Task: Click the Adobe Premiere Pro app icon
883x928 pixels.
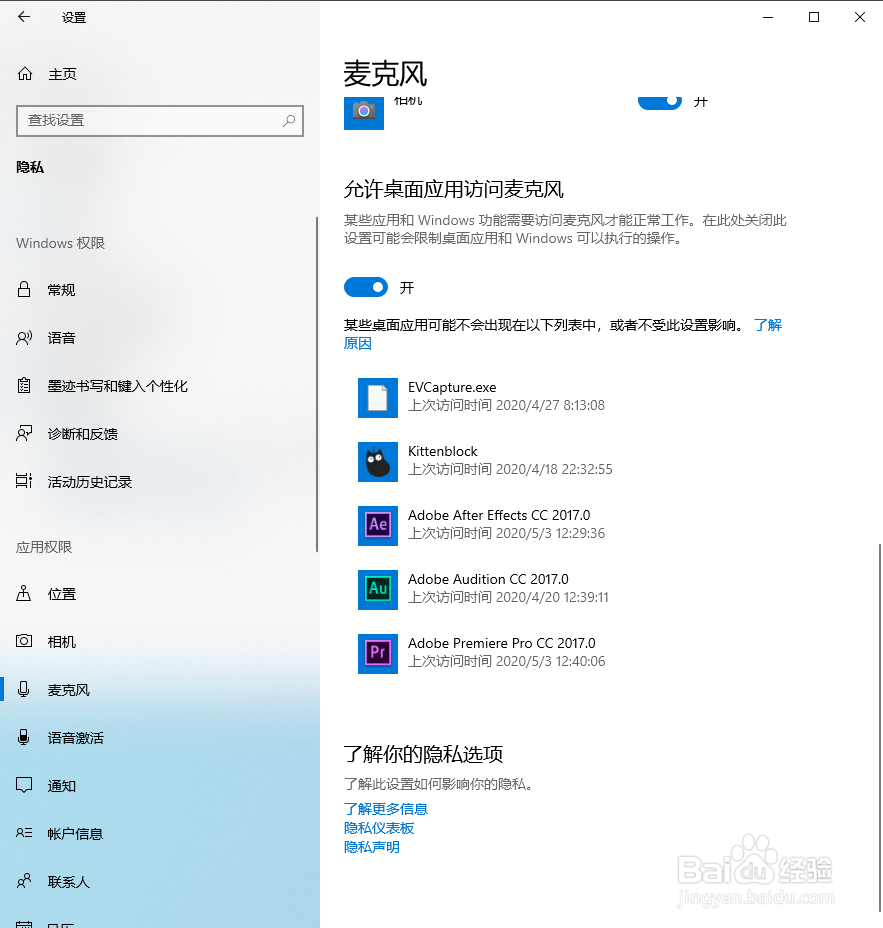Action: click(377, 653)
